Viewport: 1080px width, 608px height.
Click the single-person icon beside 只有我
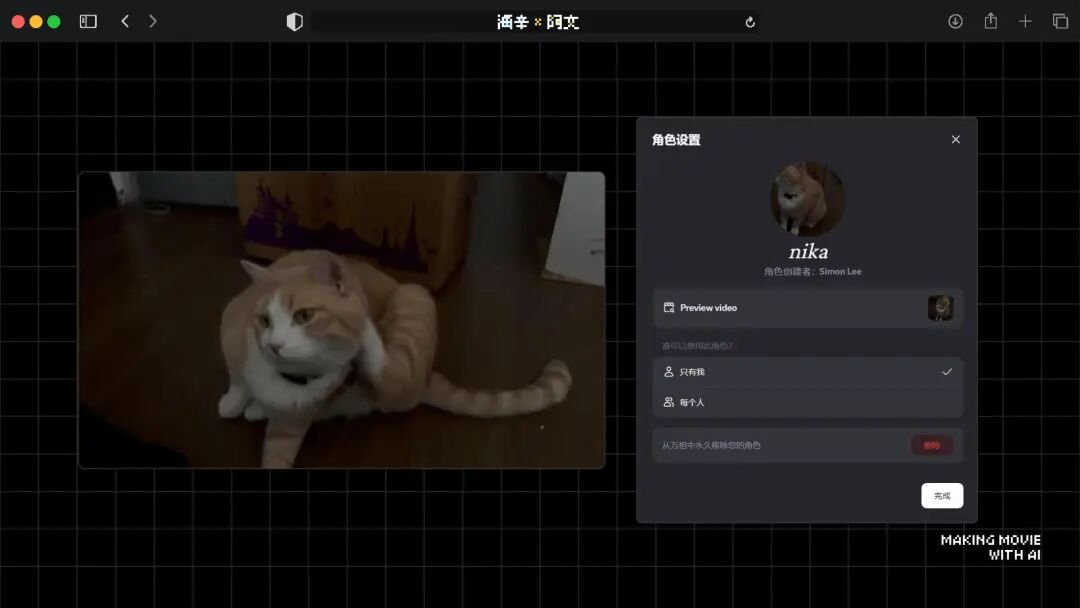(x=668, y=371)
